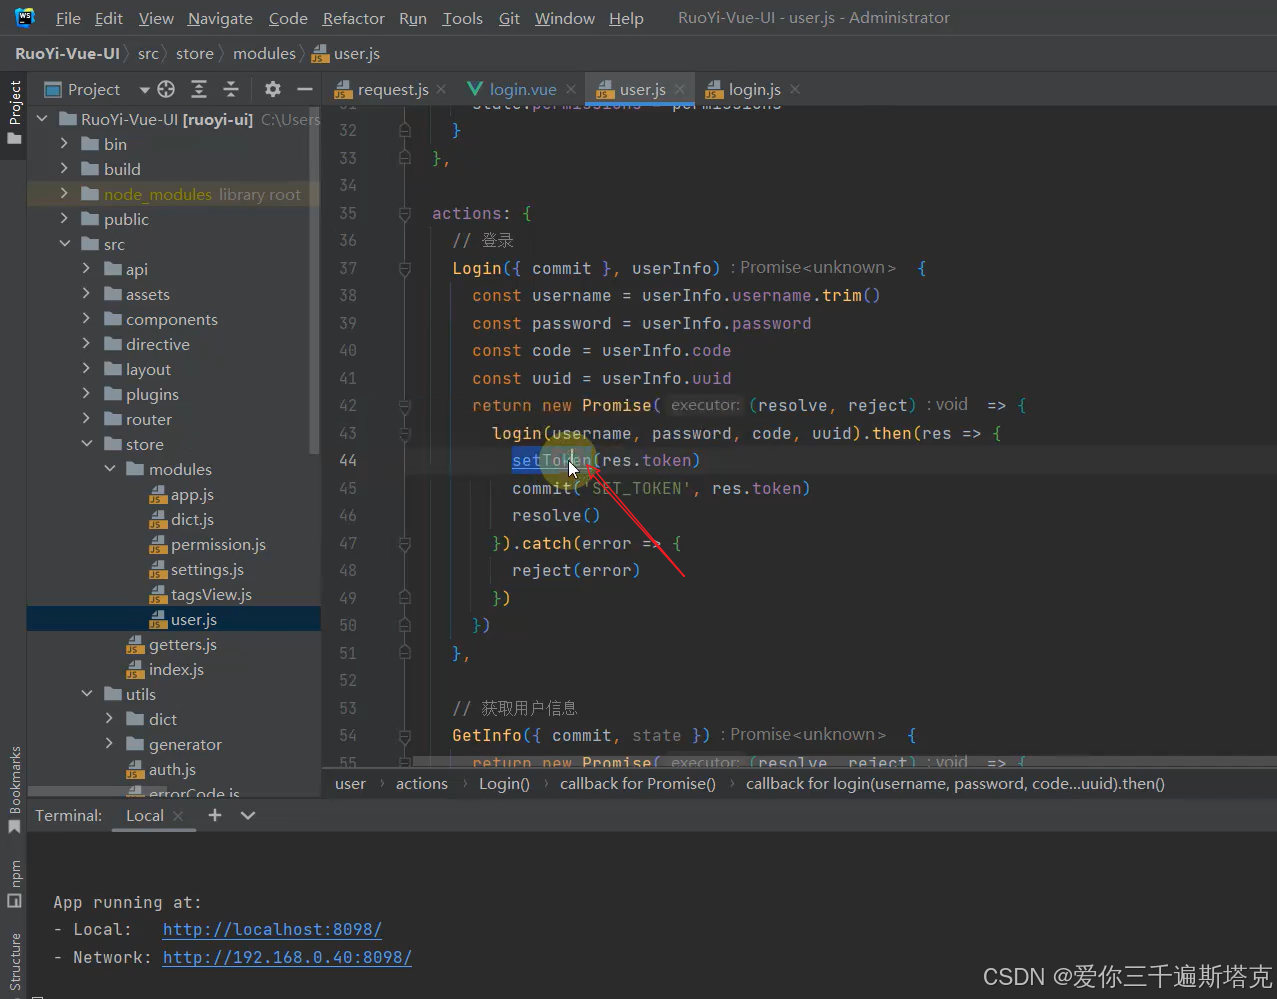Screen dimensions: 1277x999
Task: Switch to the login.vue tab
Action: [x=520, y=88]
